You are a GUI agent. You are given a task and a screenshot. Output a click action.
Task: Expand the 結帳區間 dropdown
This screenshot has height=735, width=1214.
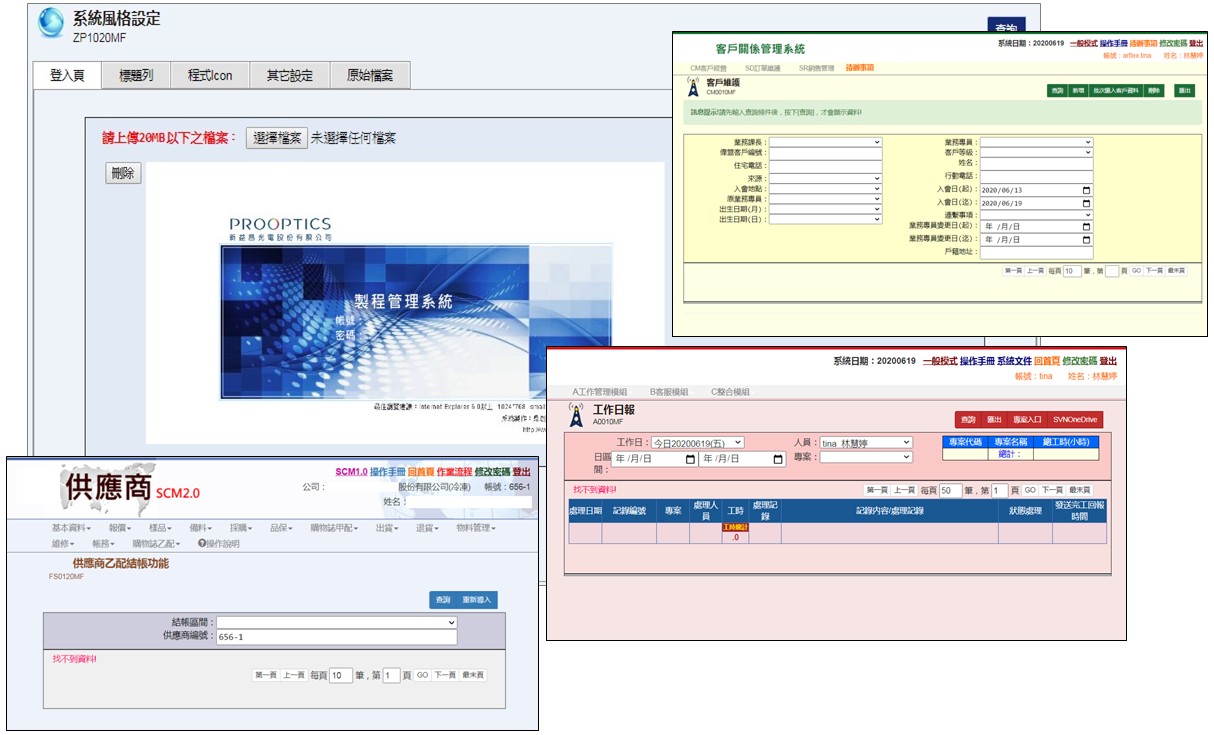click(x=336, y=622)
